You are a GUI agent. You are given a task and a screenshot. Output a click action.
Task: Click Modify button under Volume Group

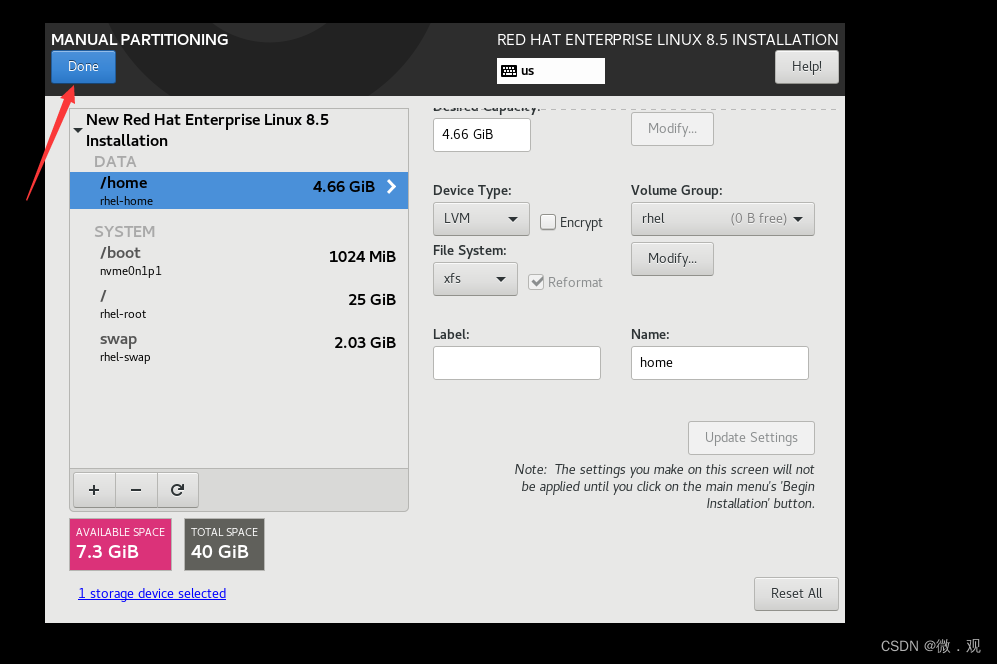click(x=672, y=259)
